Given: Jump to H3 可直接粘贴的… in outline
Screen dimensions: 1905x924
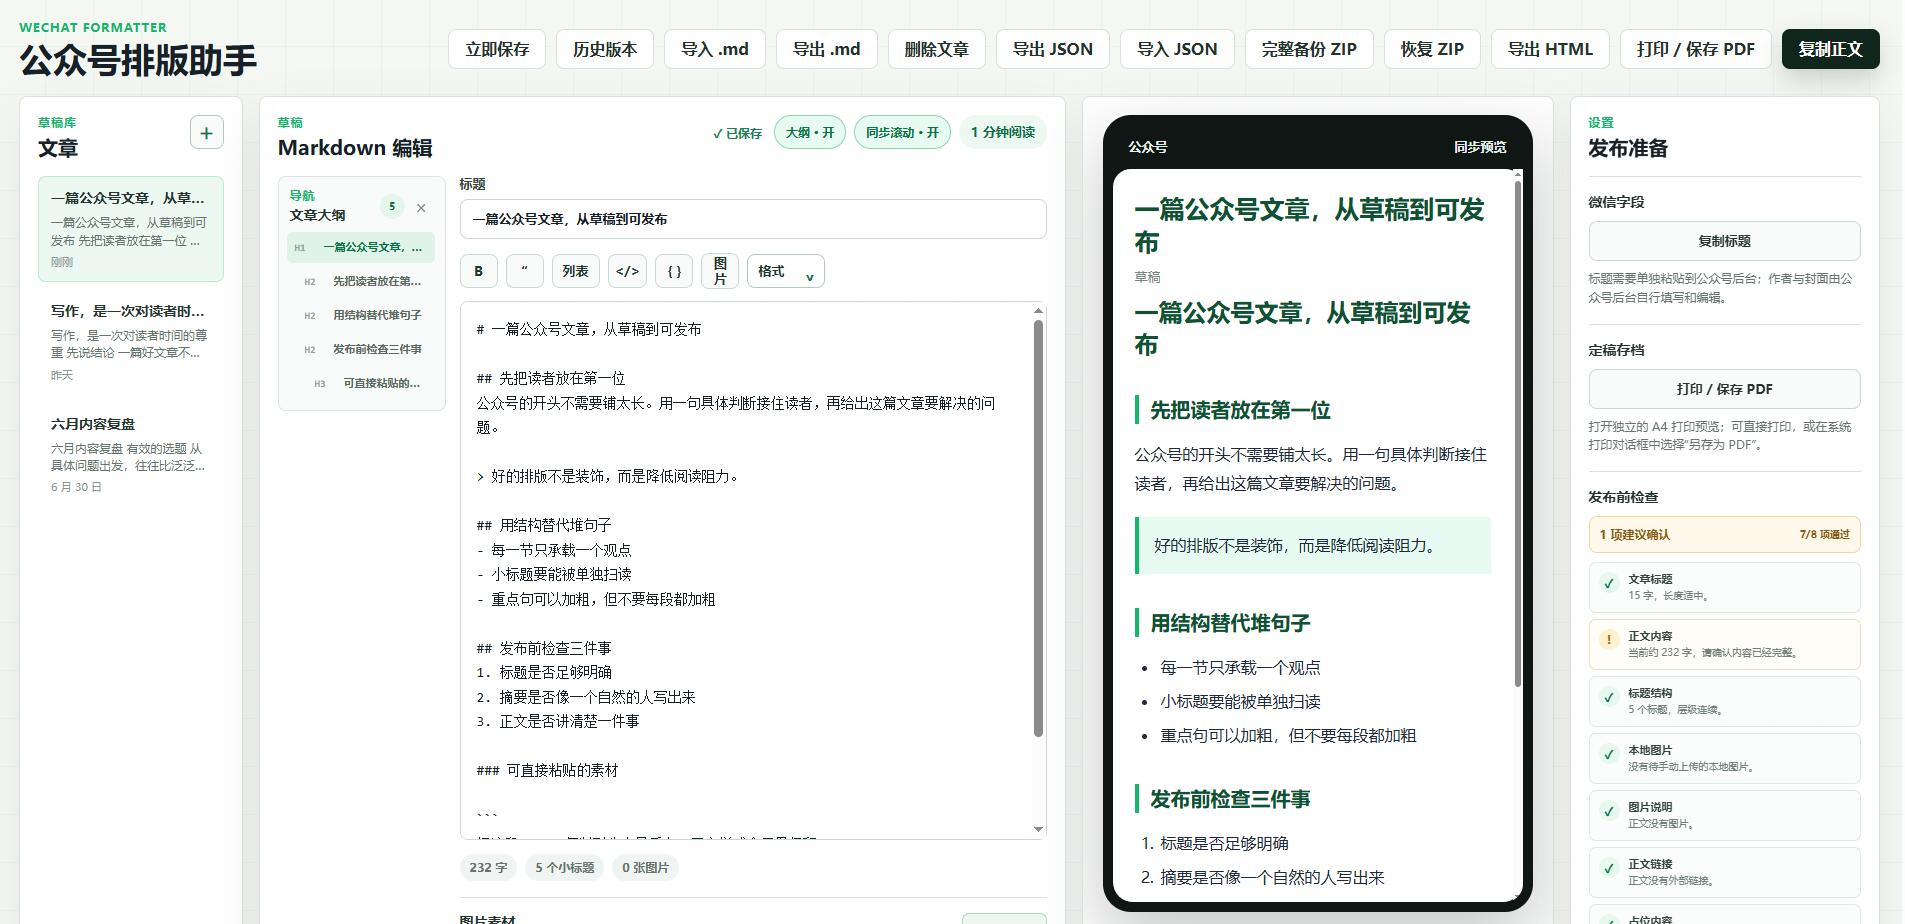Looking at the screenshot, I should pos(361,383).
